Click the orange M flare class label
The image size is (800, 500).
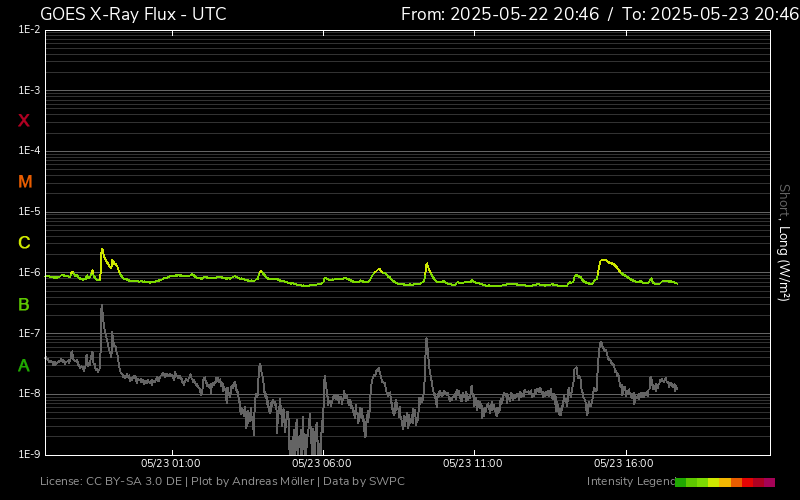point(25,182)
